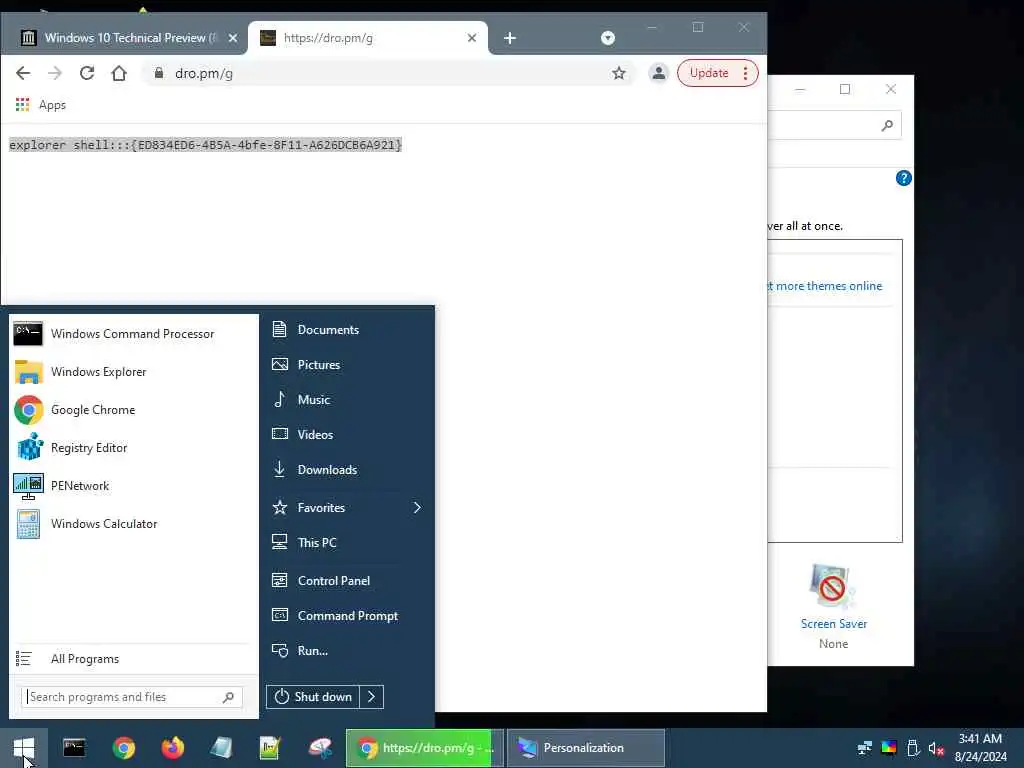Open the green notepad taskbar icon
This screenshot has width=1024, height=768.
270,748
